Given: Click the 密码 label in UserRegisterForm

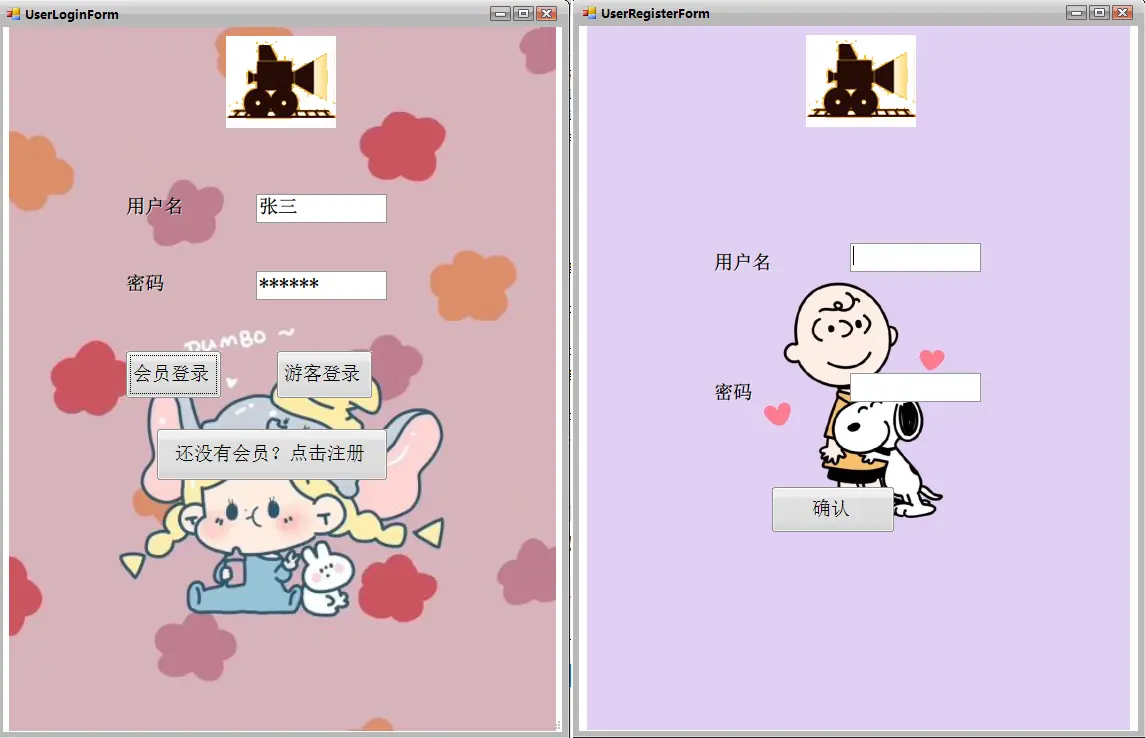Looking at the screenshot, I should click(732, 392).
